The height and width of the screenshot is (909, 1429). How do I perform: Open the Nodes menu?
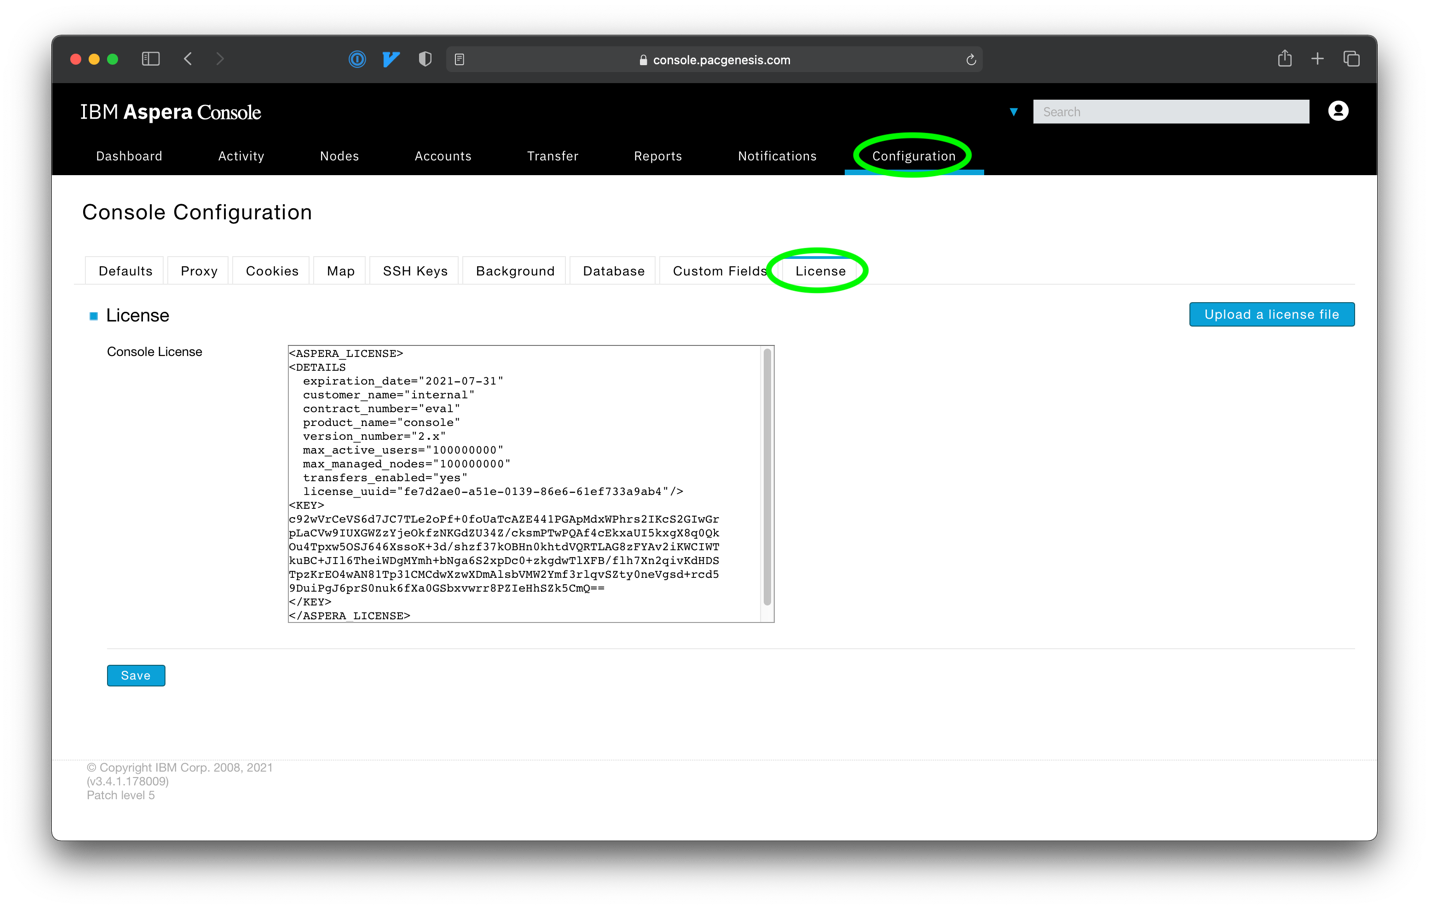coord(339,156)
